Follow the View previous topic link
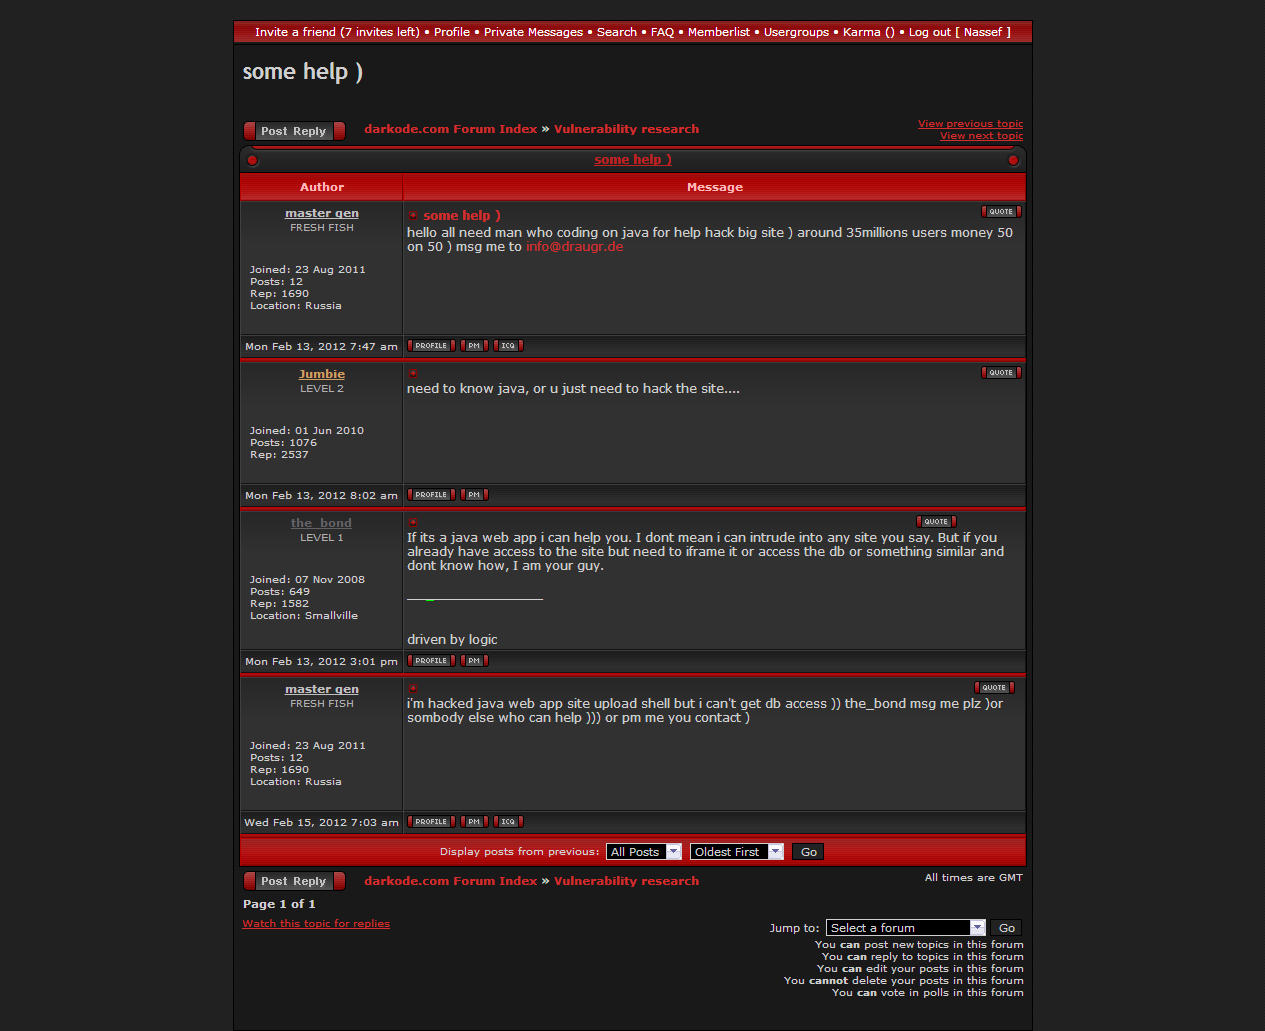Image resolution: width=1265 pixels, height=1031 pixels. click(970, 124)
